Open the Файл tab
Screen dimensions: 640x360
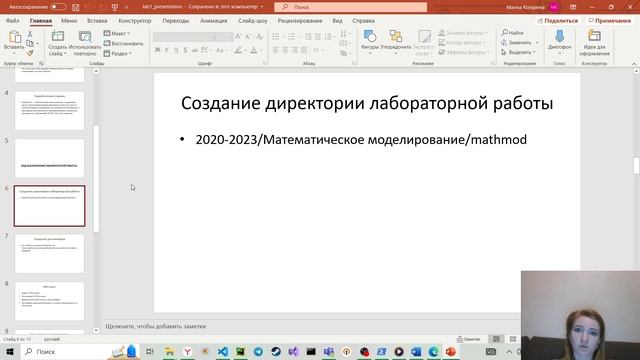[x=13, y=20]
